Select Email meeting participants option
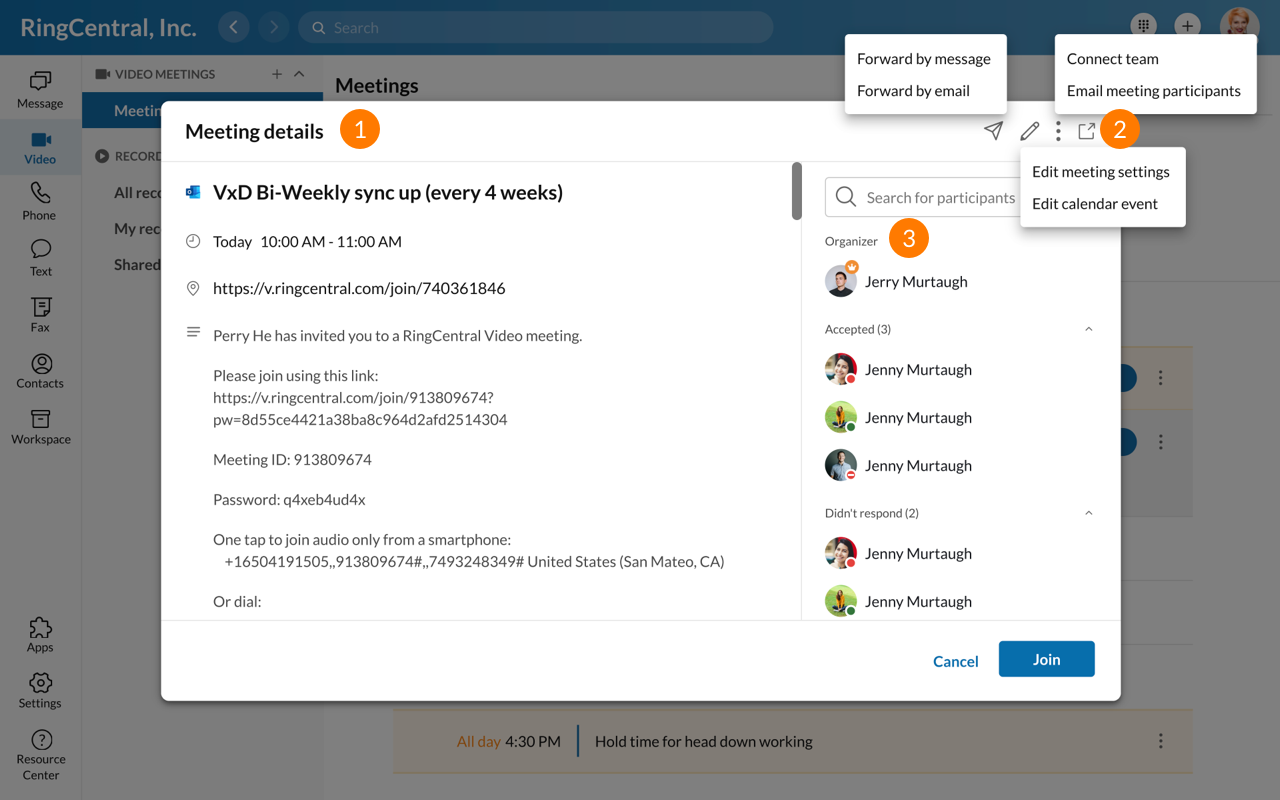The height and width of the screenshot is (800, 1280). (x=1153, y=91)
